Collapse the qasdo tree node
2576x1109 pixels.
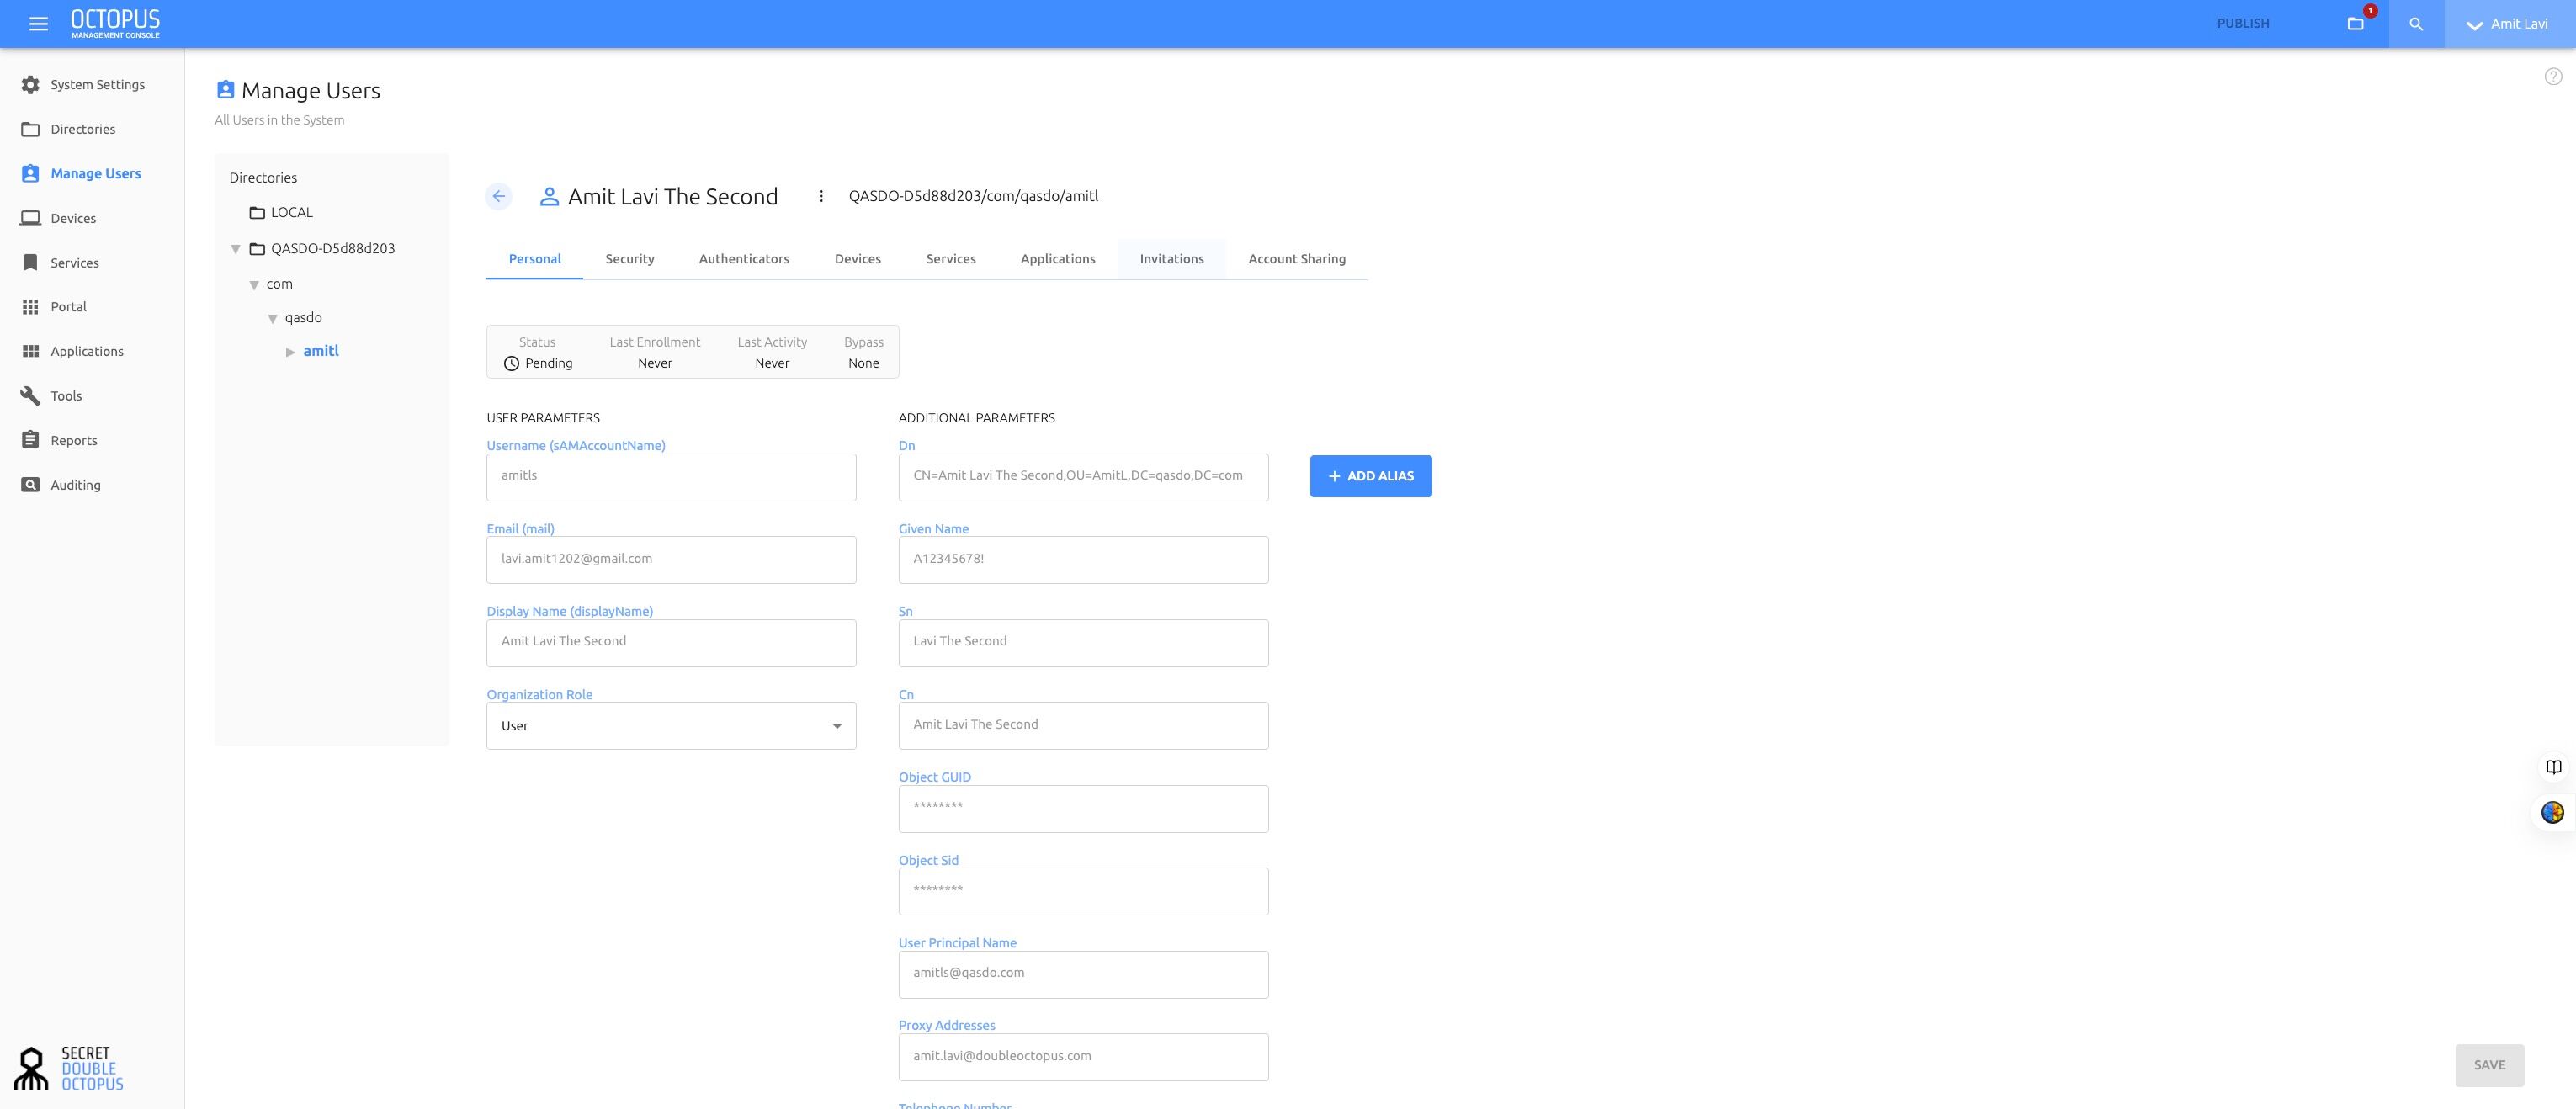pos(272,319)
